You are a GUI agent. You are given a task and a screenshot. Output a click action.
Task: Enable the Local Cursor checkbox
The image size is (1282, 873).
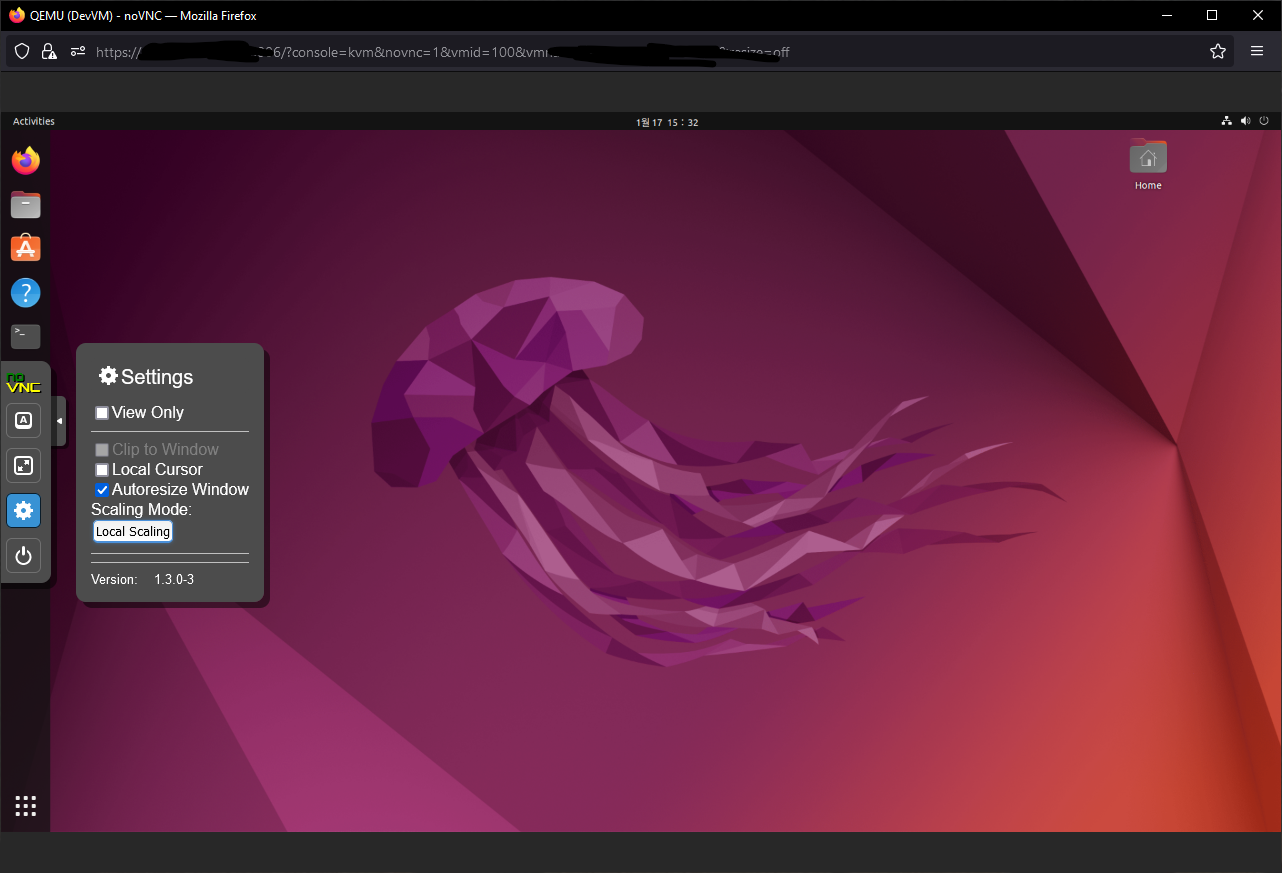(x=102, y=470)
